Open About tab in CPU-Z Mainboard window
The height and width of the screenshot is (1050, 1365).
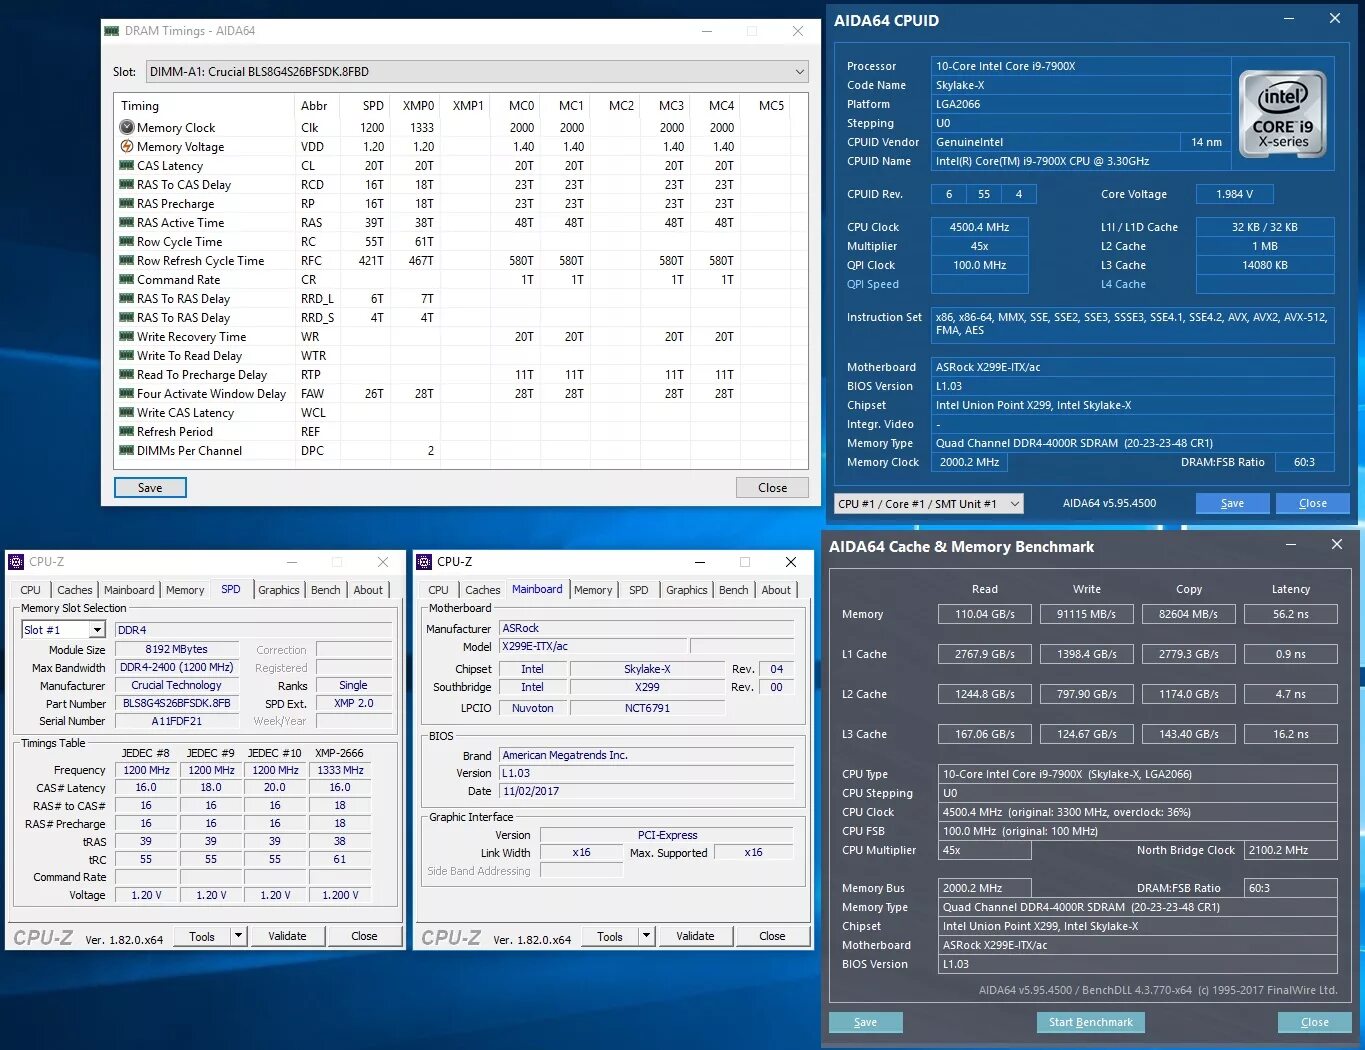[x=776, y=591]
